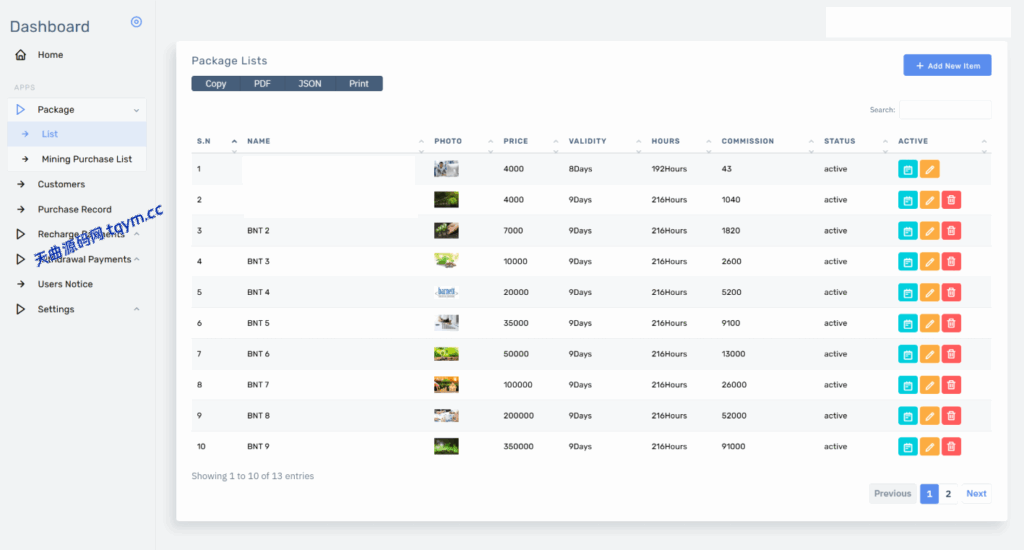This screenshot has height=550, width=1024.
Task: Select page 1 in pagination
Action: tap(929, 494)
